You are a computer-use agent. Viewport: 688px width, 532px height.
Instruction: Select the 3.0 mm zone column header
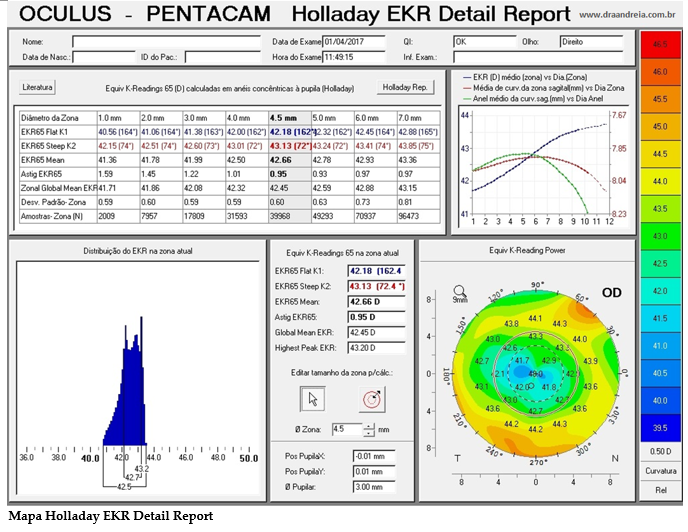click(x=204, y=118)
